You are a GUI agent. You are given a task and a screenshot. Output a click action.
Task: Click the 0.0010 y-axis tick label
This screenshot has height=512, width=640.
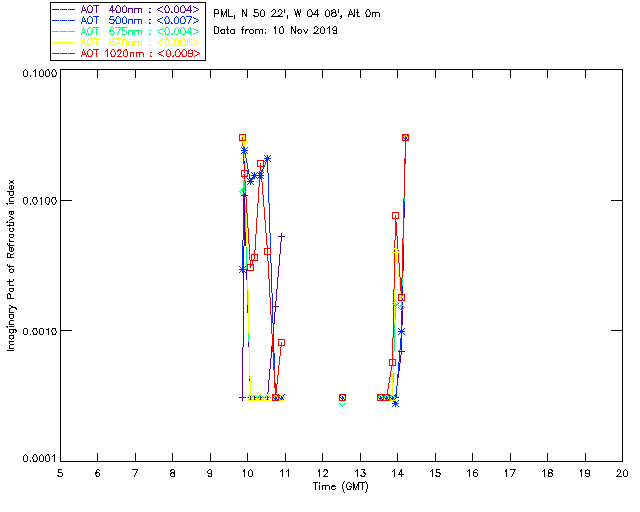(x=38, y=330)
